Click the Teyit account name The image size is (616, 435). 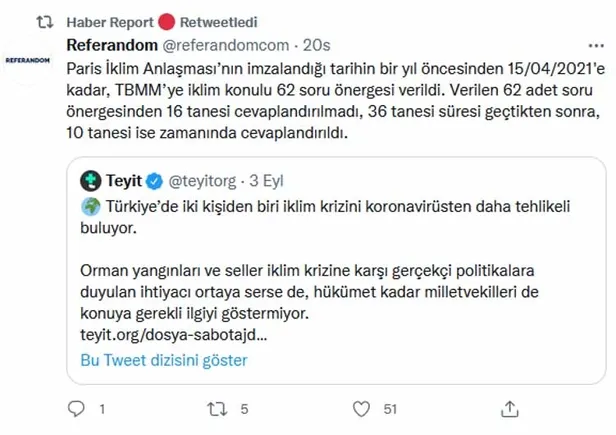(125, 183)
